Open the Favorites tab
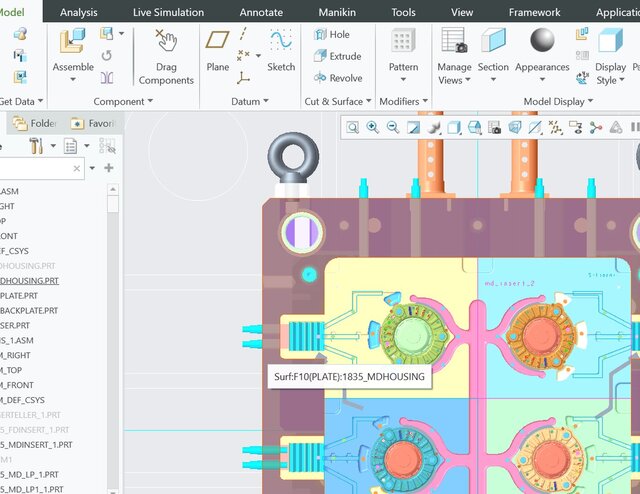Image resolution: width=640 pixels, height=494 pixels. point(92,123)
